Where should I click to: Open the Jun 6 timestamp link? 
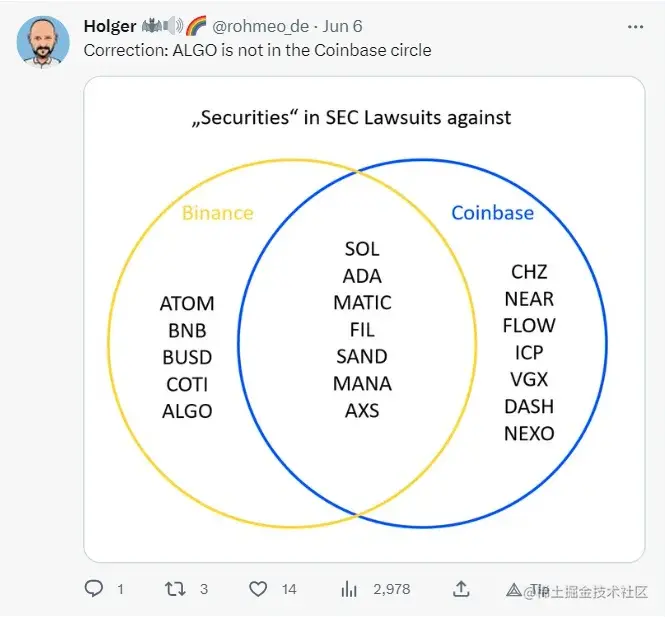[x=342, y=26]
